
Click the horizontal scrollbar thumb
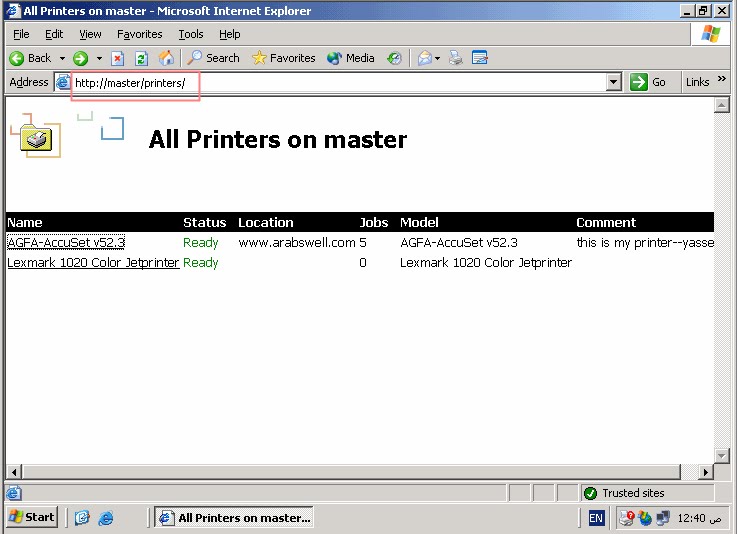coord(351,472)
